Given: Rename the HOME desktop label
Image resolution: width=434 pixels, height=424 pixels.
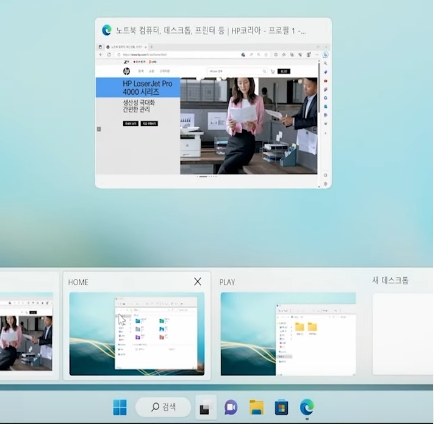Looking at the screenshot, I should point(78,282).
